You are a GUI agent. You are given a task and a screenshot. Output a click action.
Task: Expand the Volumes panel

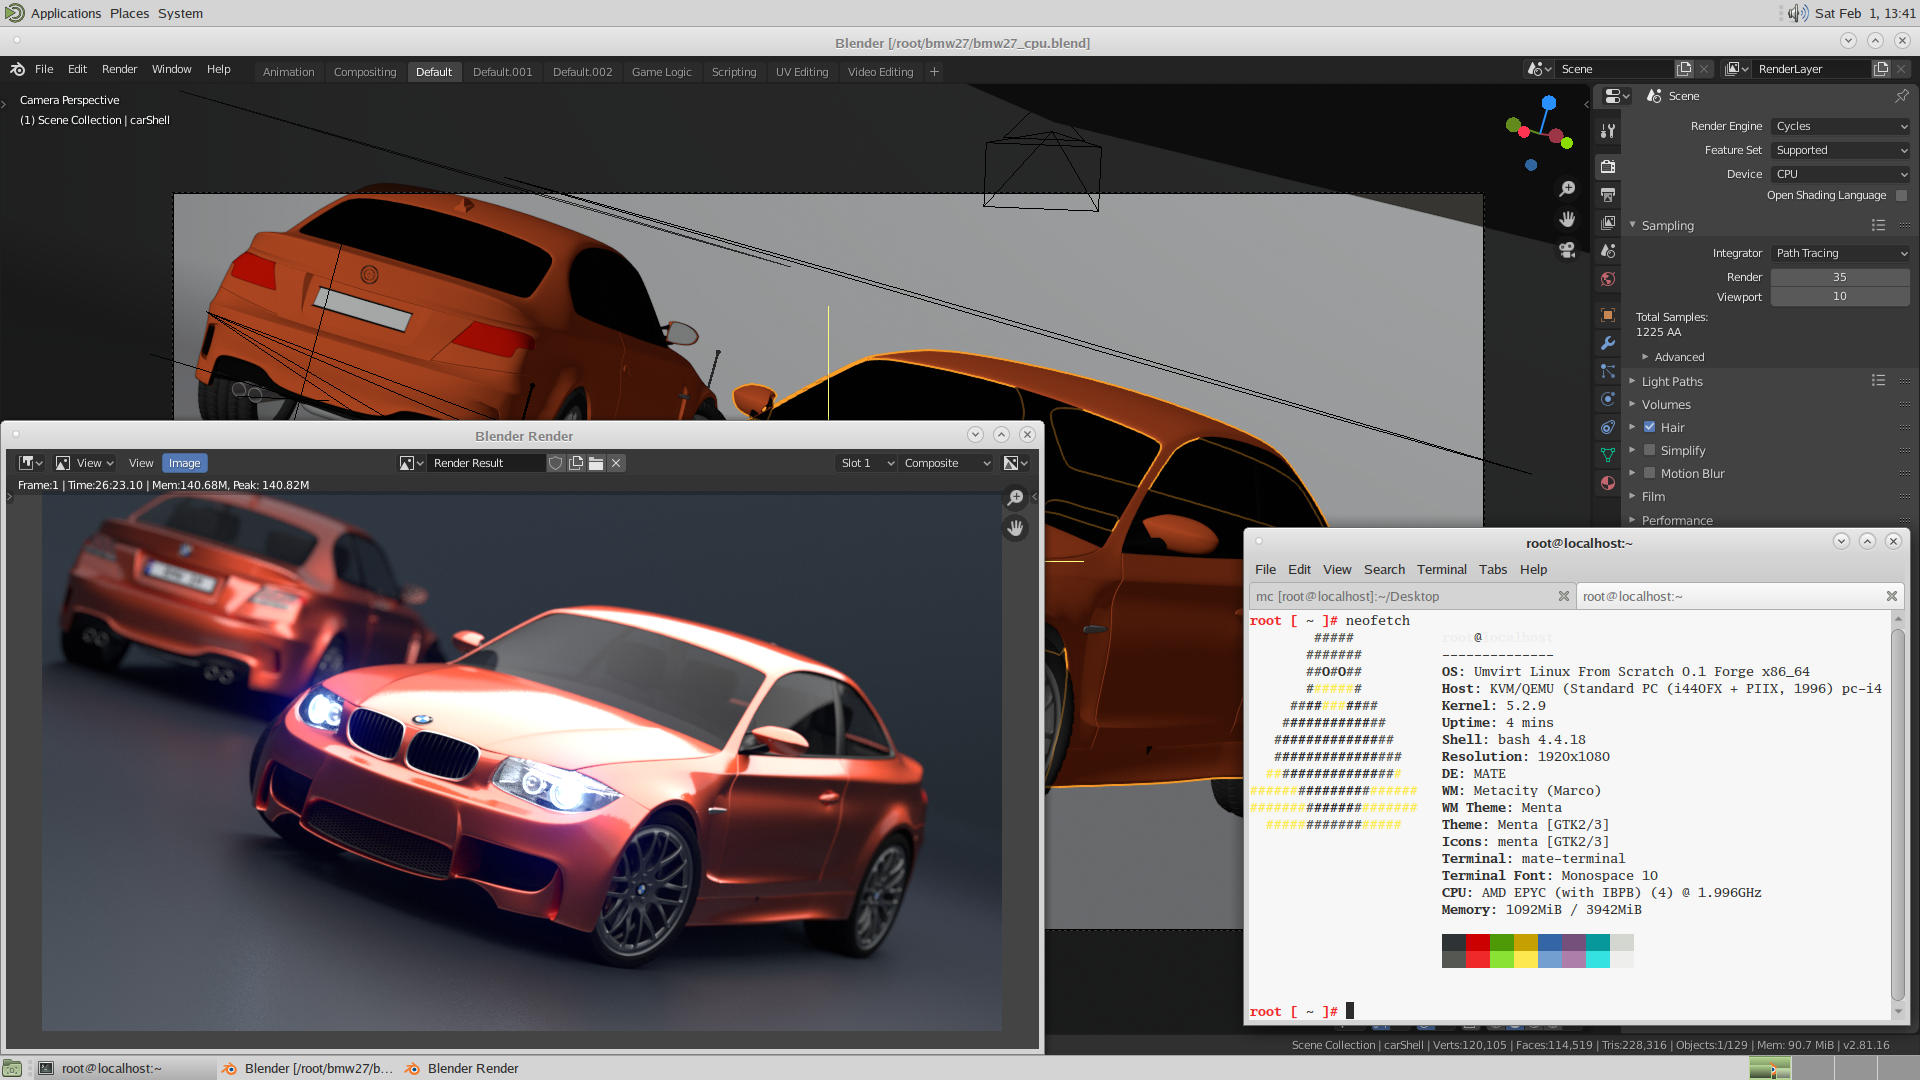1632,404
